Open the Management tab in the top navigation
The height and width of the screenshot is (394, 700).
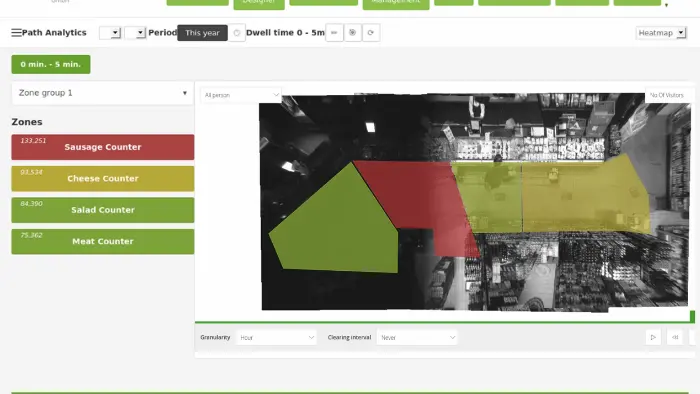pos(396,4)
